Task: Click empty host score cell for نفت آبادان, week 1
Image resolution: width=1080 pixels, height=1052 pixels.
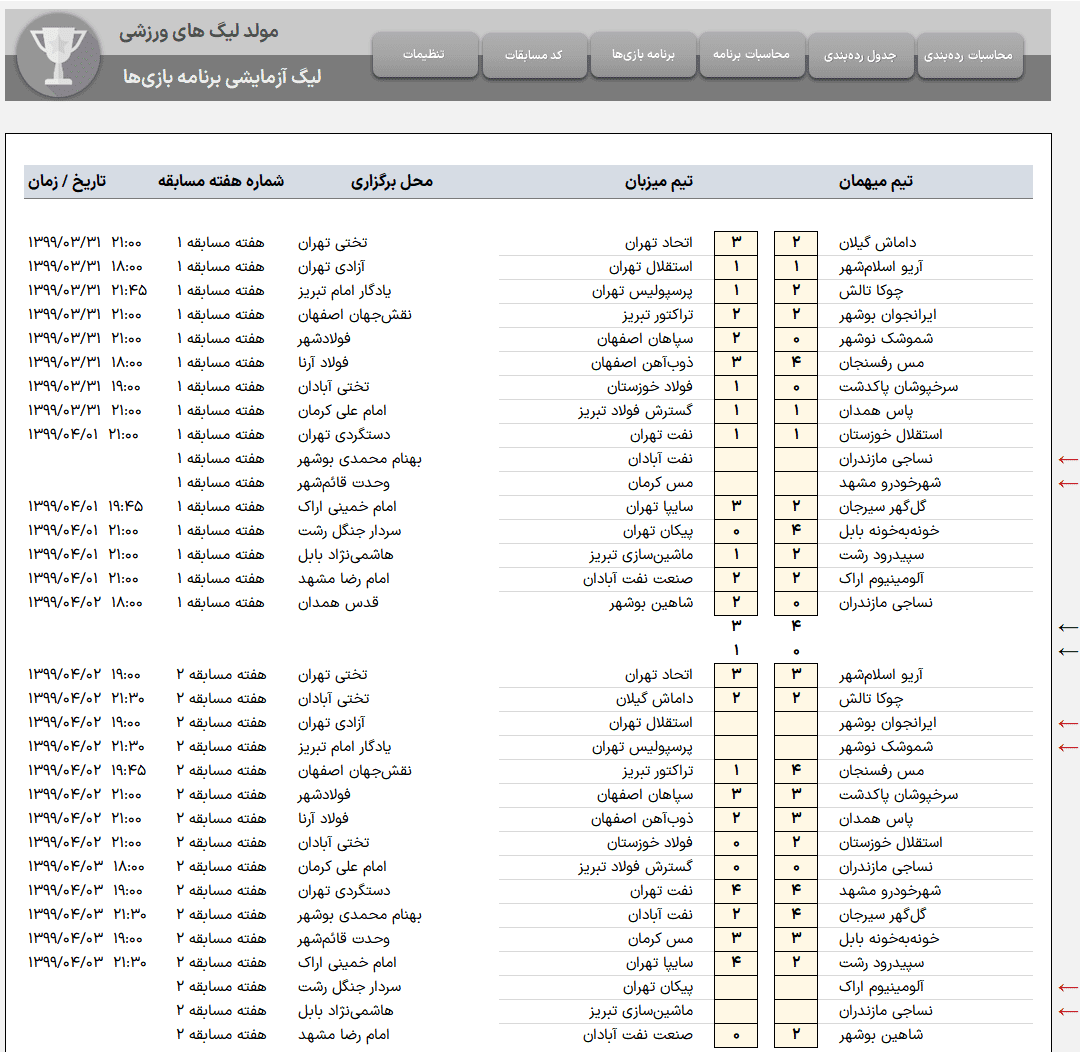Action: [x=736, y=459]
